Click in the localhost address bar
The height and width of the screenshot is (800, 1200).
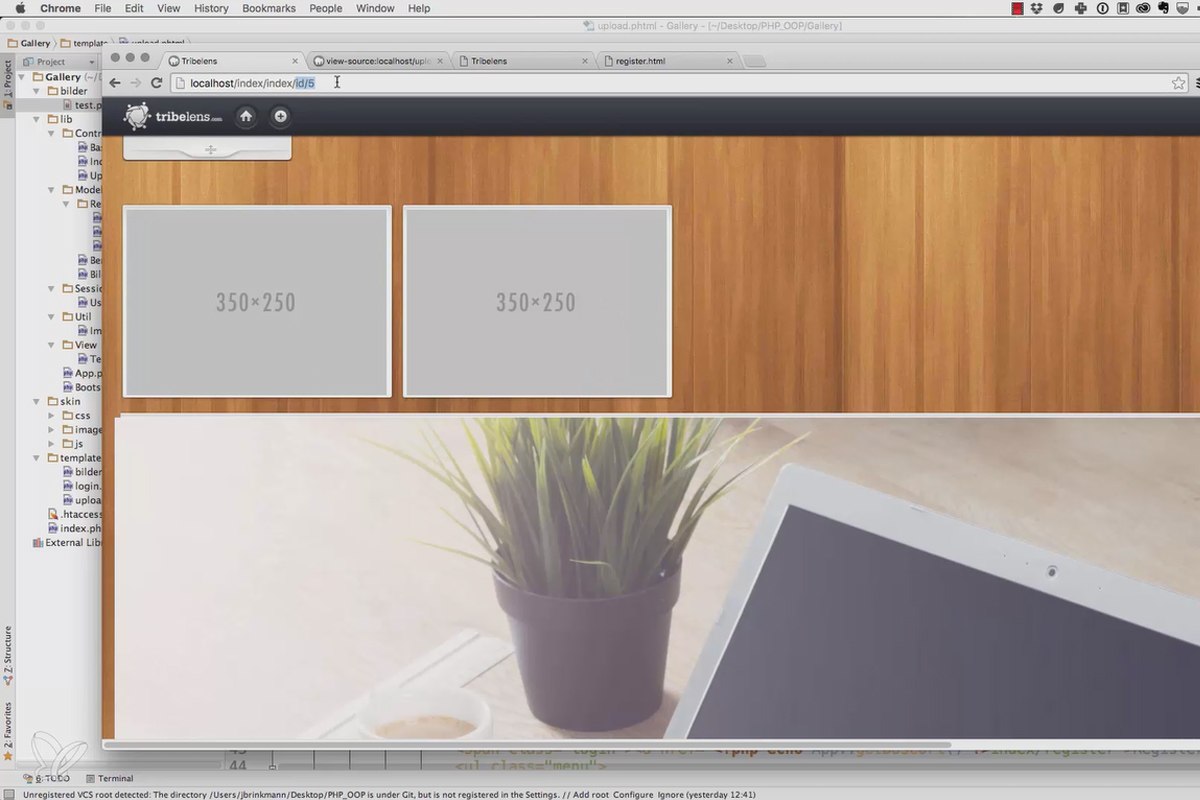click(680, 83)
